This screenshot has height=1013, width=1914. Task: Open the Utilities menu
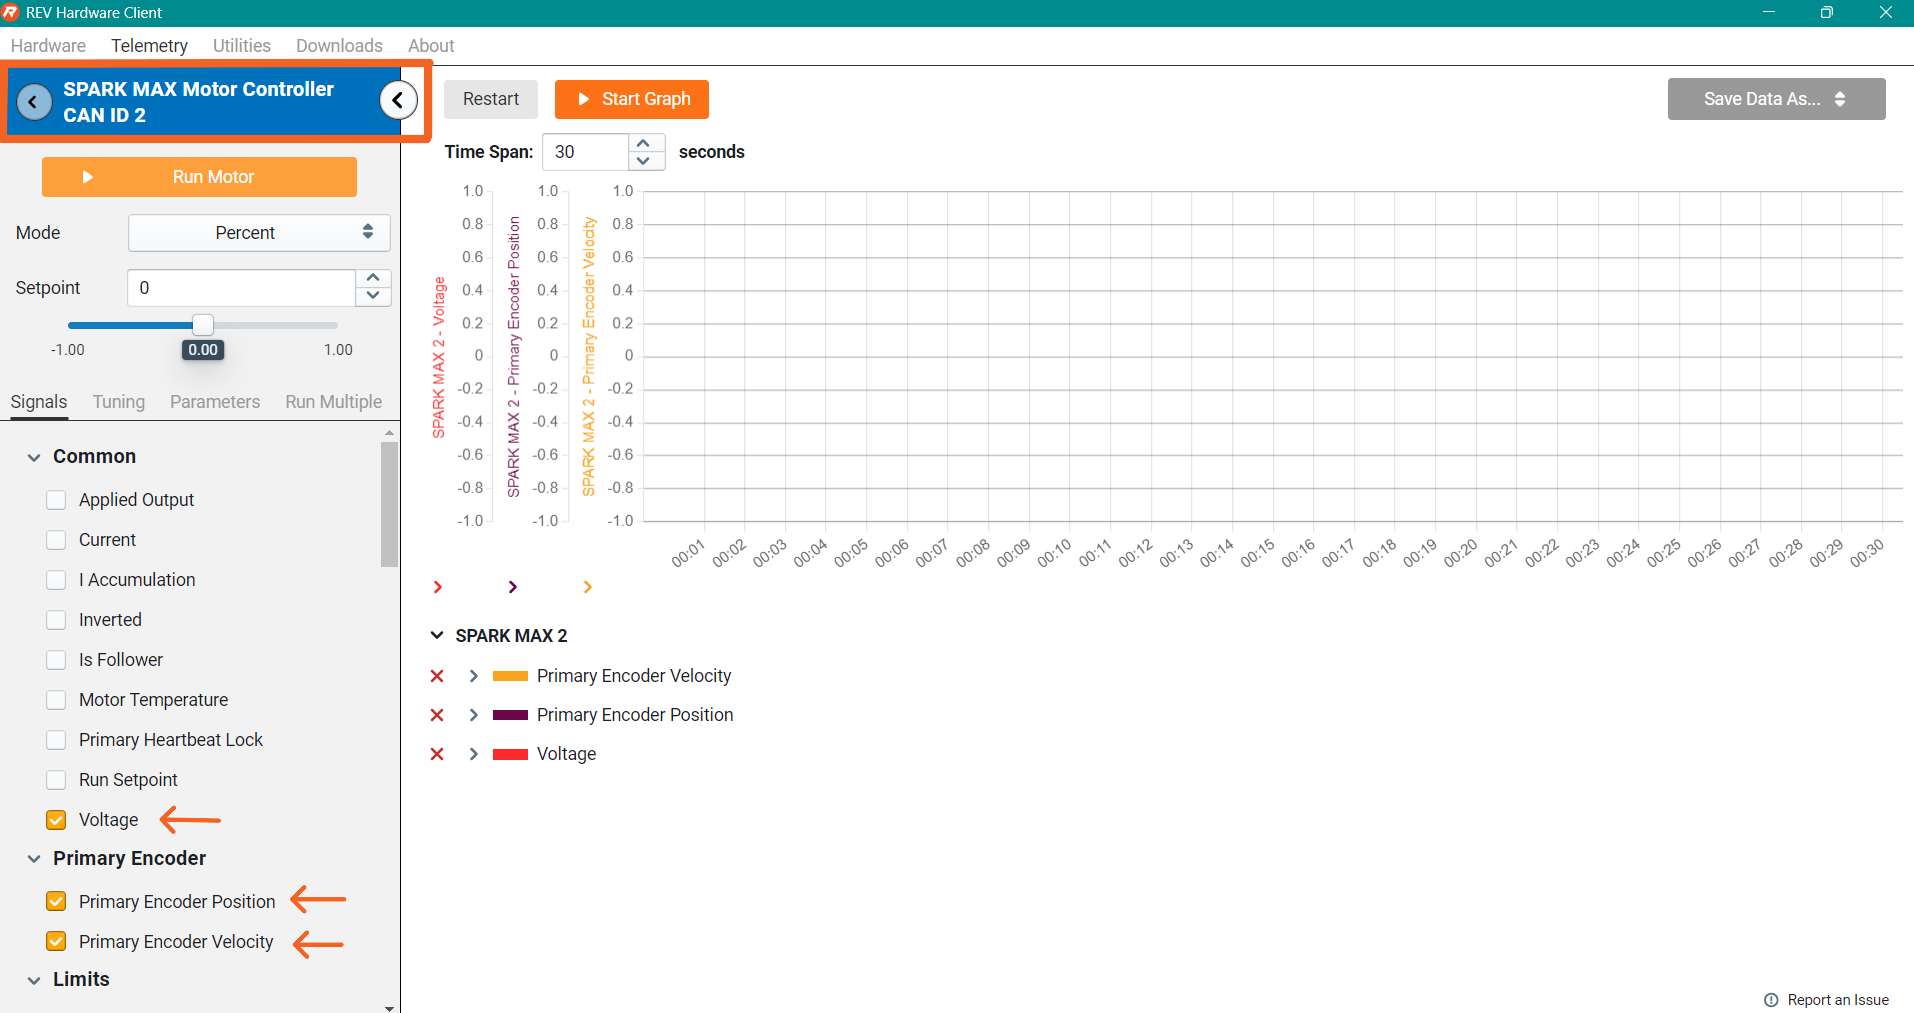pos(241,46)
